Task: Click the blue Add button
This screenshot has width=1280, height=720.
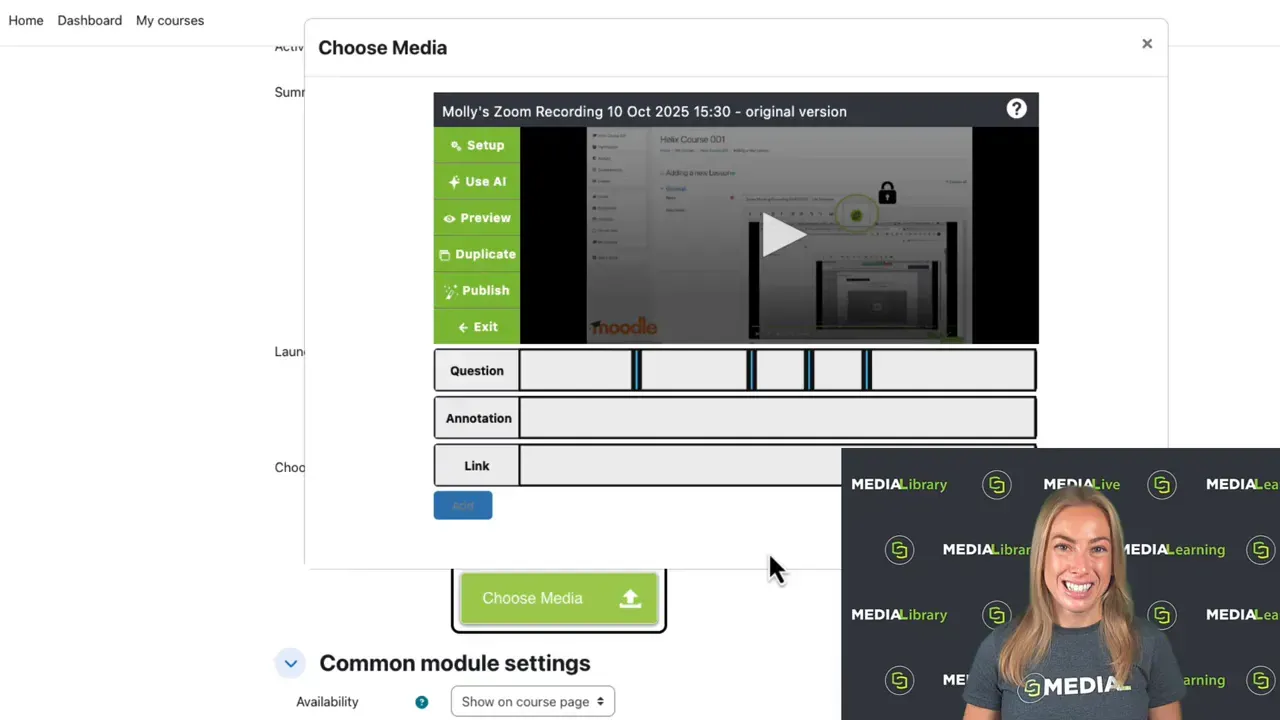Action: click(463, 506)
